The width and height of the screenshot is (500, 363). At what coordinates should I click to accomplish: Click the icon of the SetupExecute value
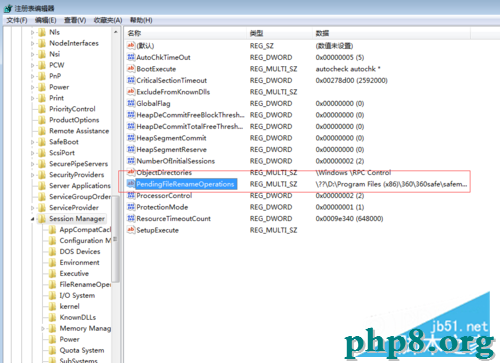point(131,230)
